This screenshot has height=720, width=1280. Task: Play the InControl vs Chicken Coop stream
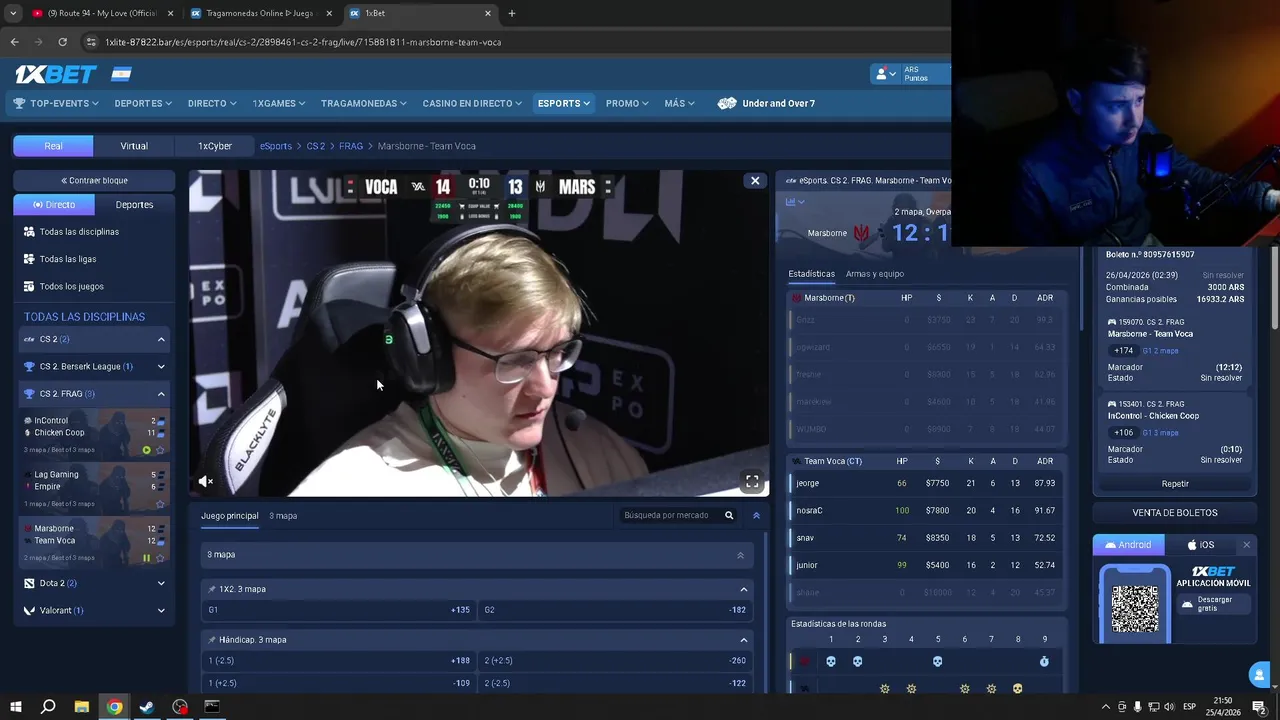click(x=147, y=450)
